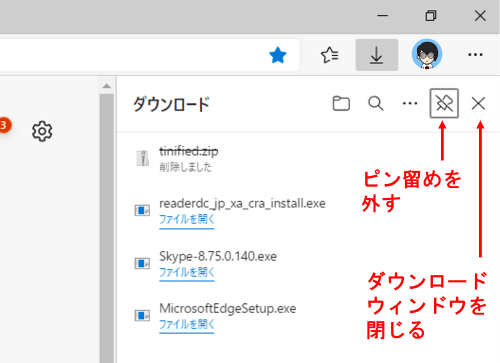Select the MicrosoftEdgeSetup.exe filename
The image size is (500, 363).
pos(228,308)
